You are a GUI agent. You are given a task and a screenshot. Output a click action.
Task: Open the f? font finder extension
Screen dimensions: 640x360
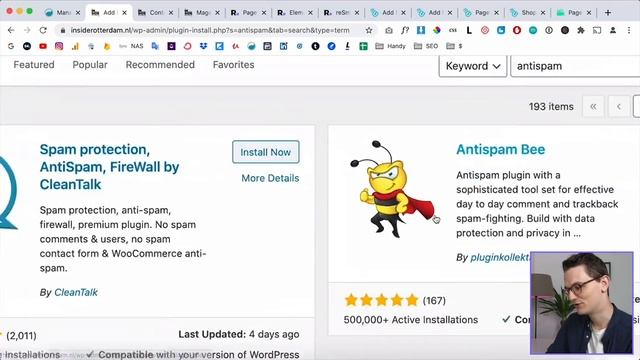point(405,30)
